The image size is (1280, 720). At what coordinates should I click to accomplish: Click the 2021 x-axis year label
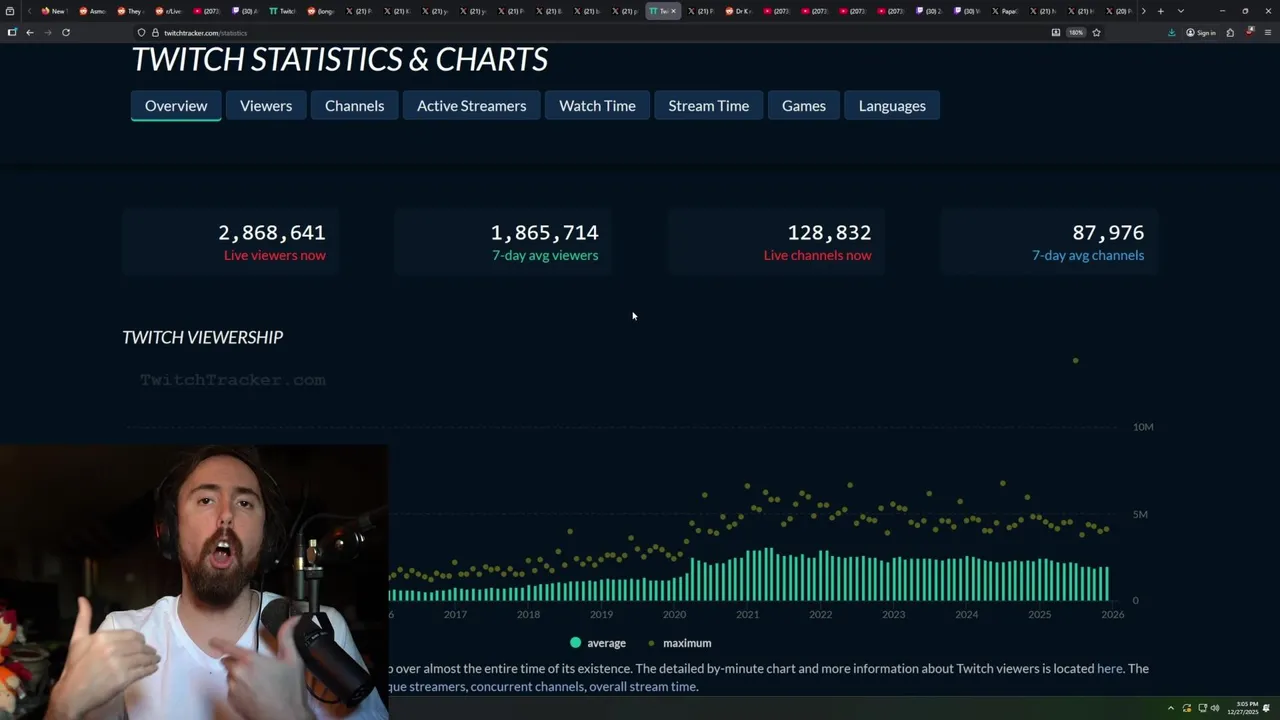[747, 614]
